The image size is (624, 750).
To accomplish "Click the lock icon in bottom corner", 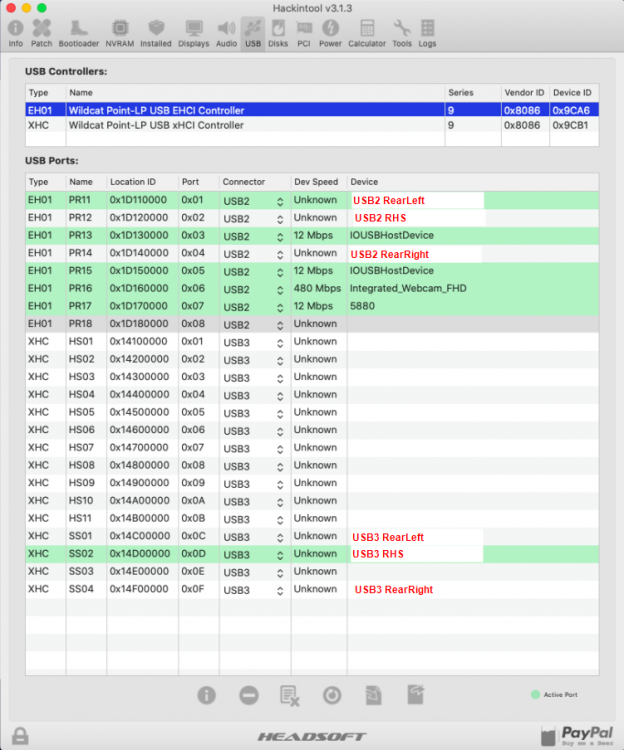I will click(18, 736).
